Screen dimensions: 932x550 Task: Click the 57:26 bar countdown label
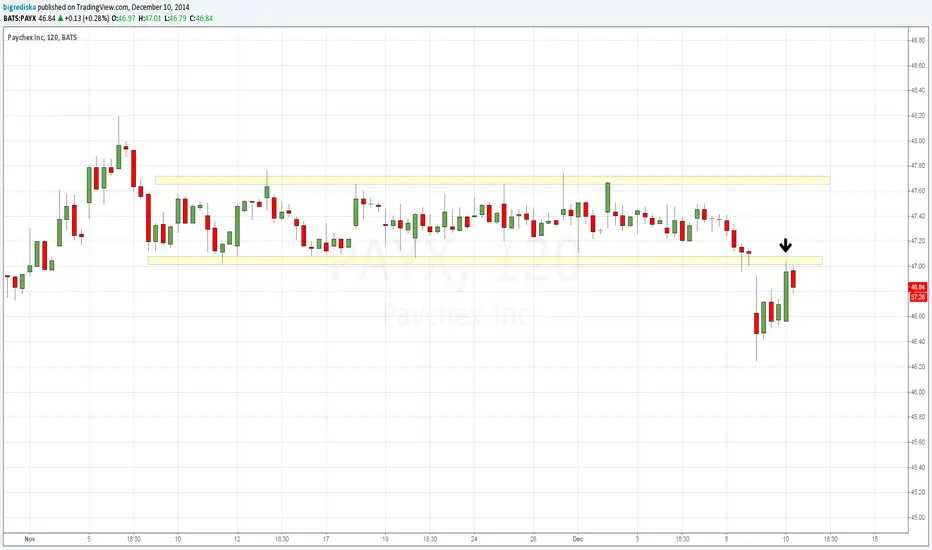coord(918,297)
